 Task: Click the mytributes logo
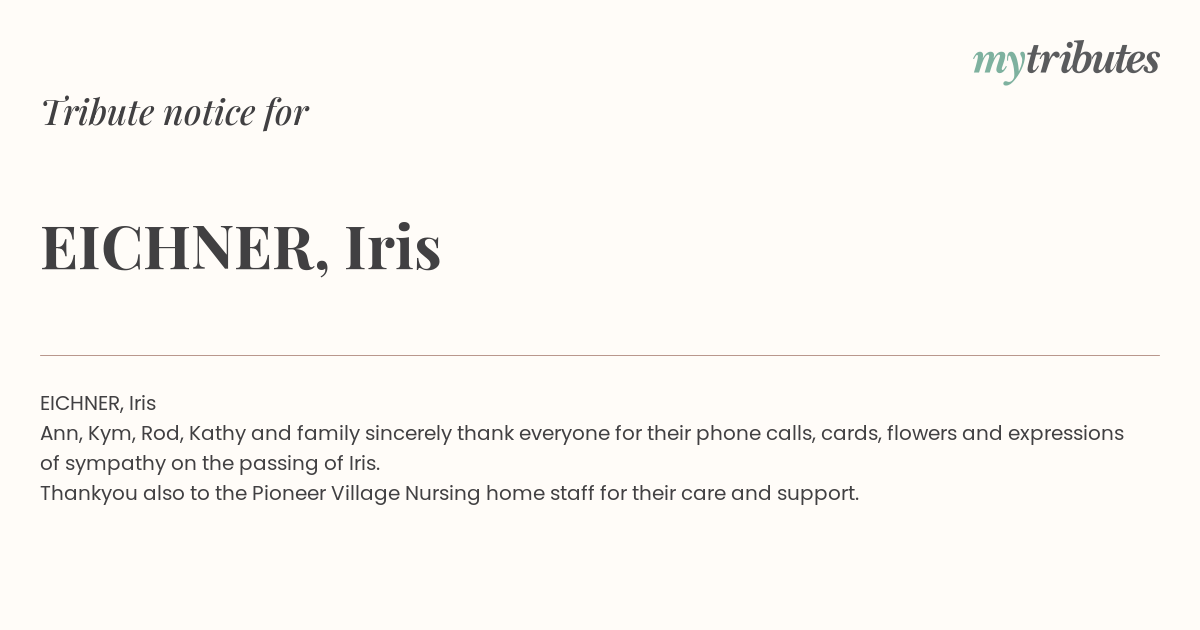pos(1066,61)
